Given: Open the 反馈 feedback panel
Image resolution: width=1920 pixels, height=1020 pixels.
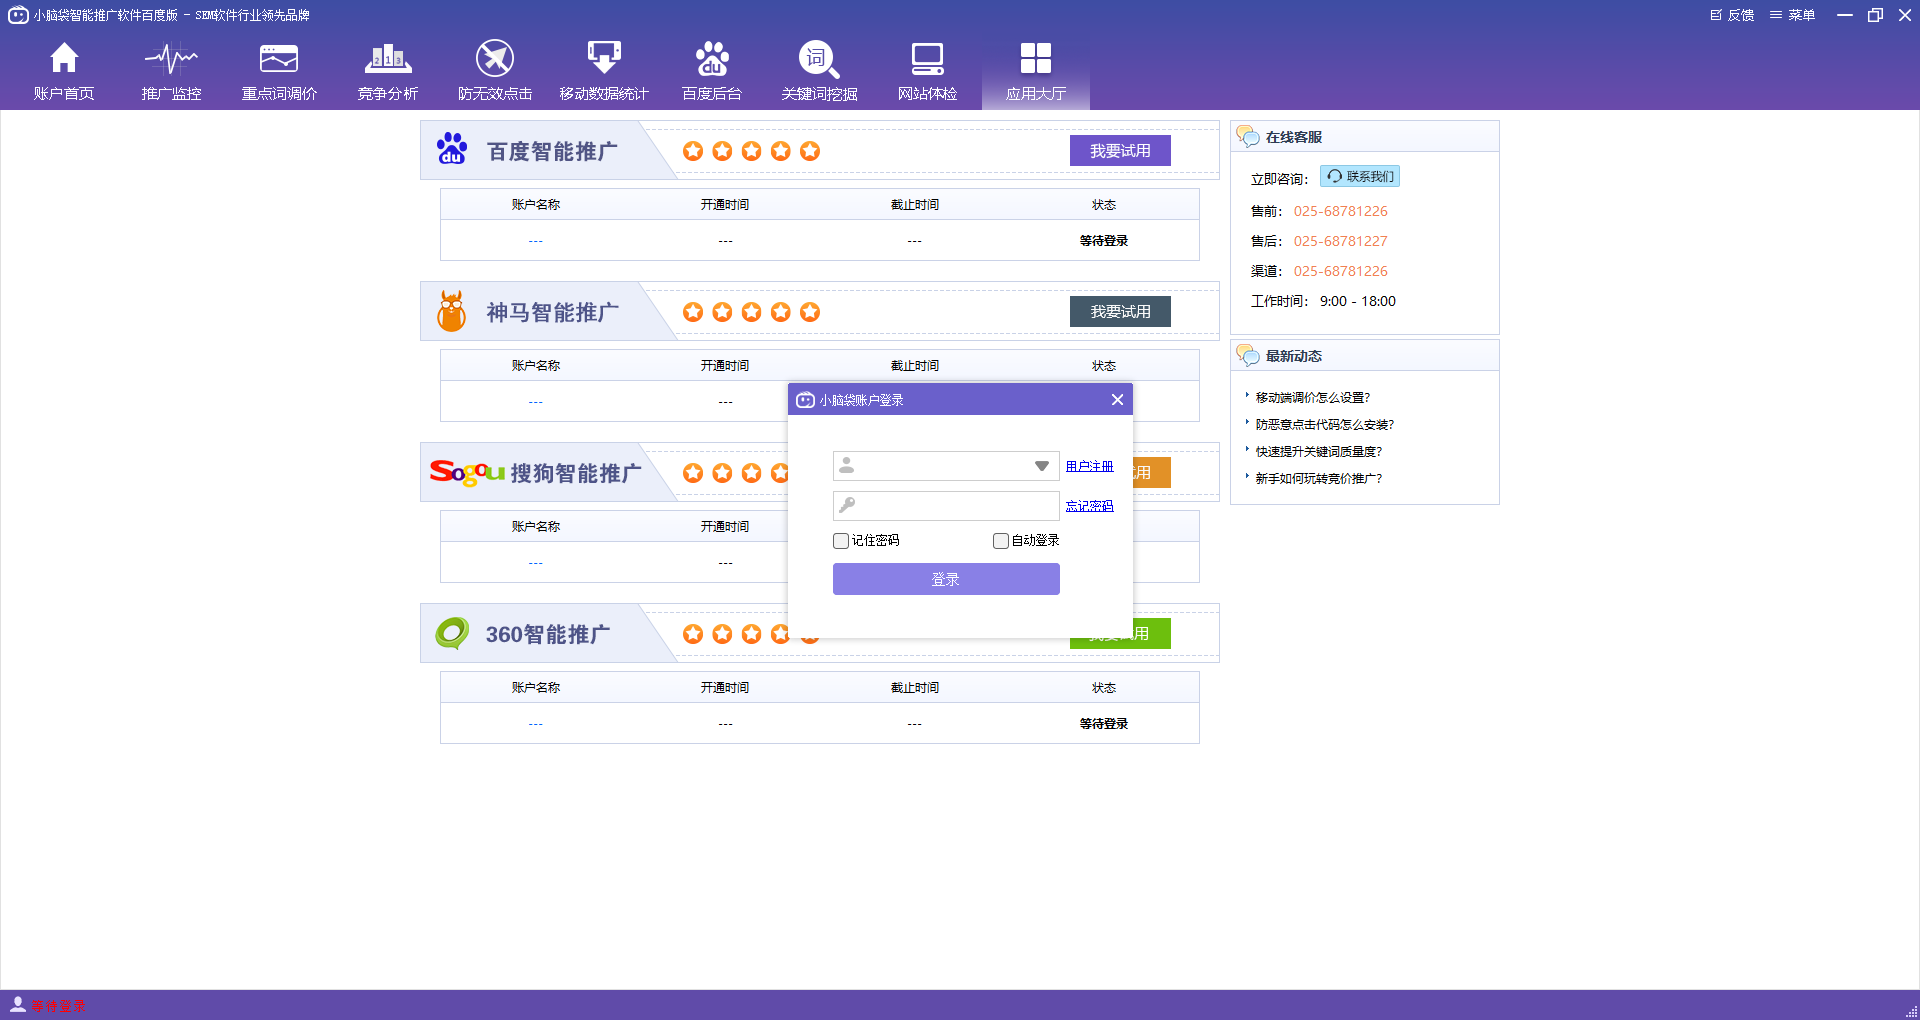Looking at the screenshot, I should pos(1733,15).
